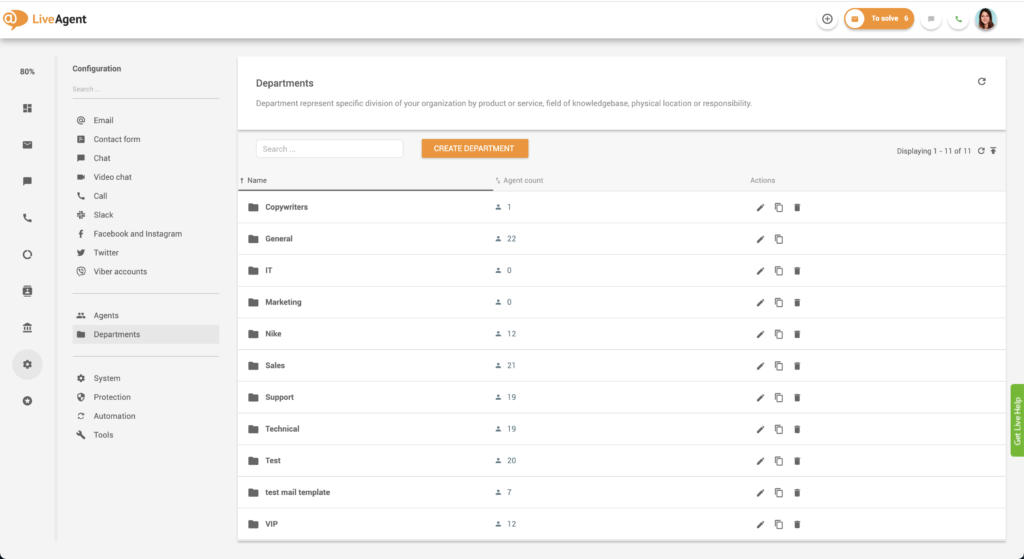This screenshot has height=559, width=1024.
Task: Click the edit pencil icon for Copywriters
Action: (x=760, y=207)
